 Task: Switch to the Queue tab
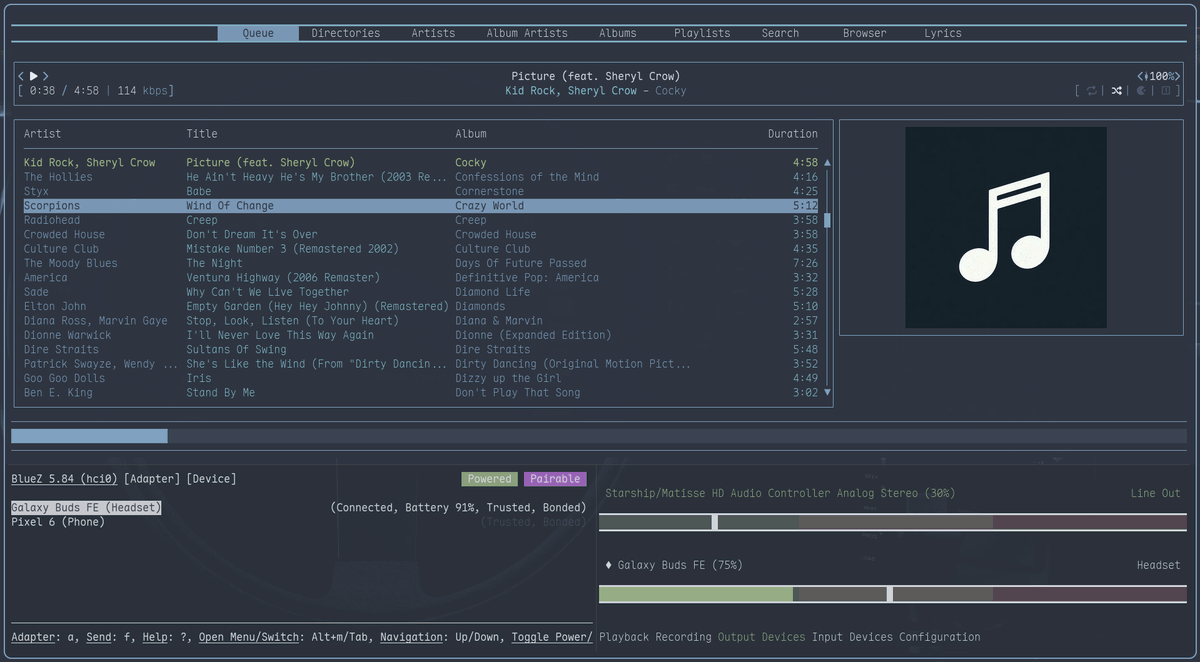258,33
